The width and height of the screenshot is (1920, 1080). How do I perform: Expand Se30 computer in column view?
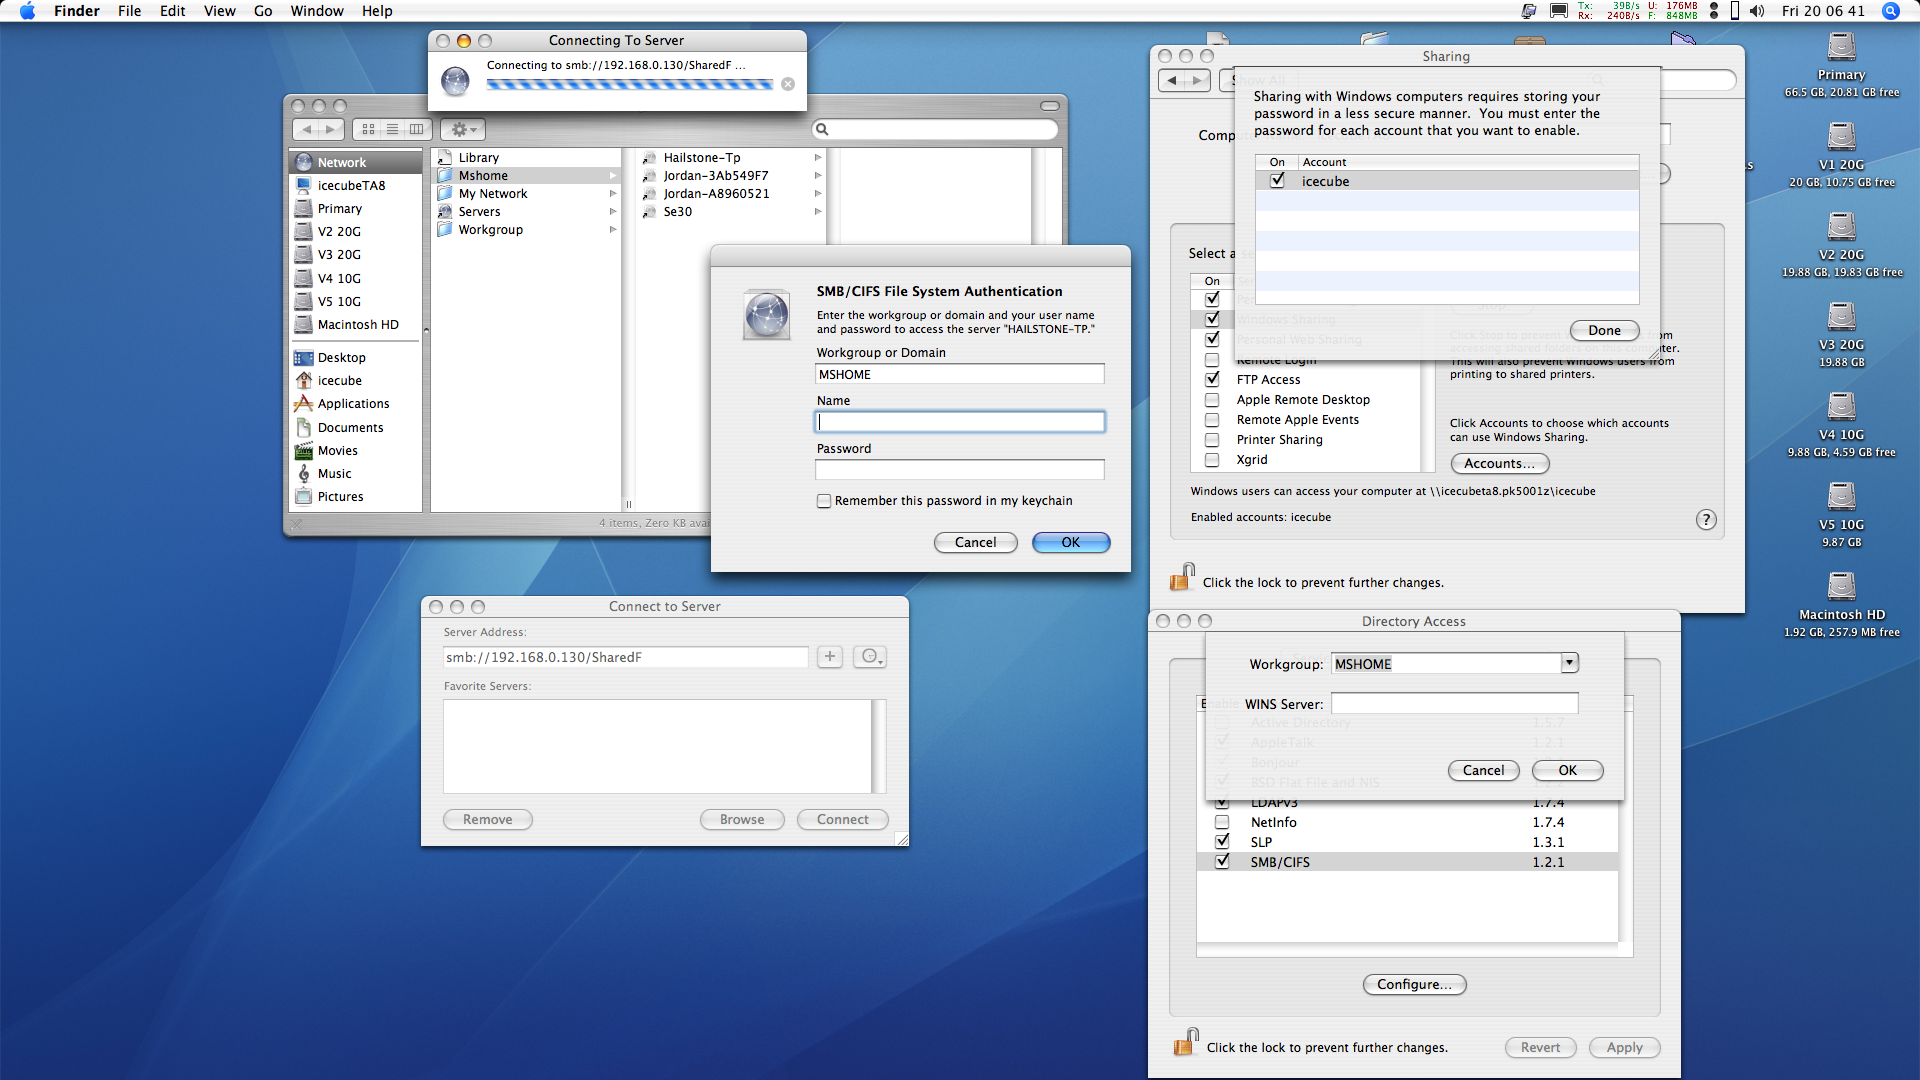point(818,212)
